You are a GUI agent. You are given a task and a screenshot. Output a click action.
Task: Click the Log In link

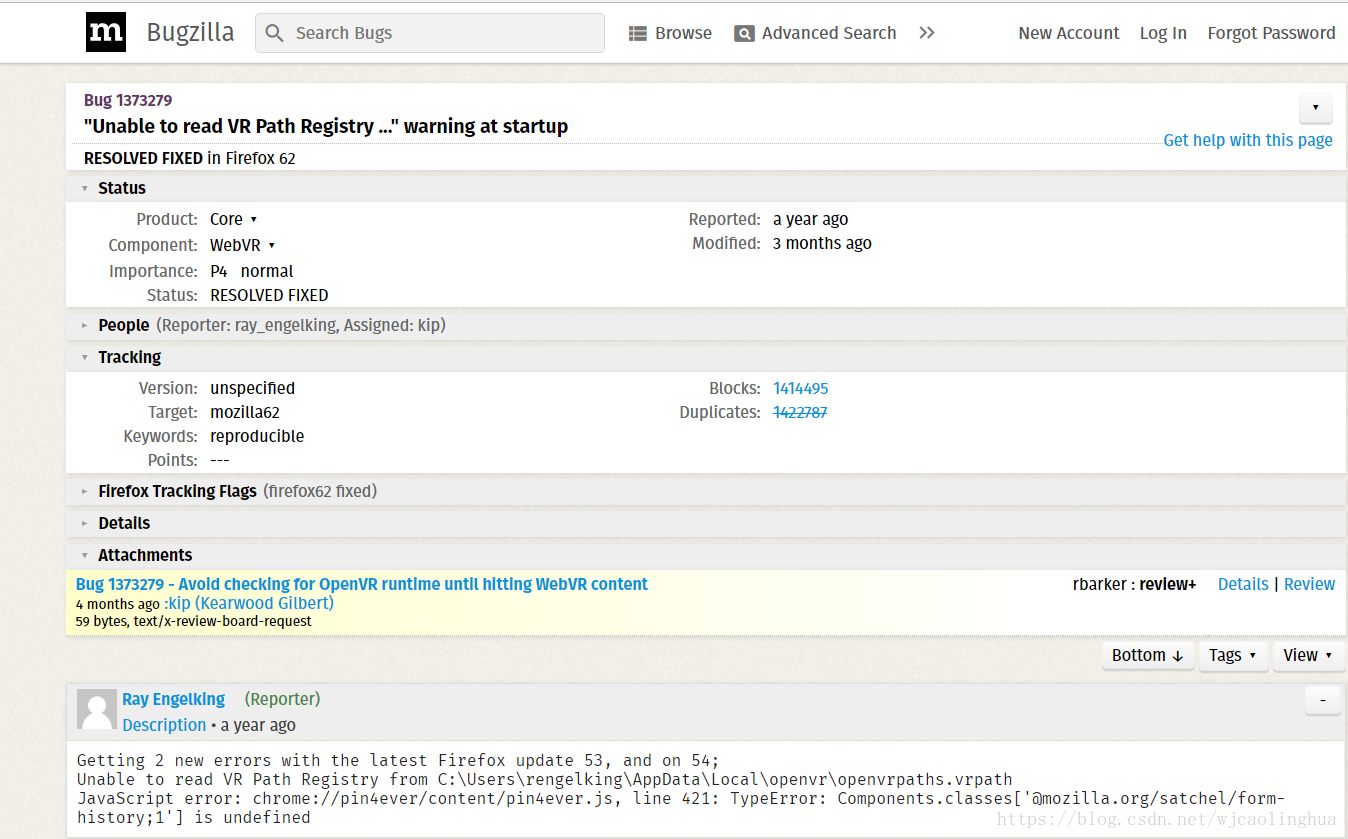tap(1163, 33)
